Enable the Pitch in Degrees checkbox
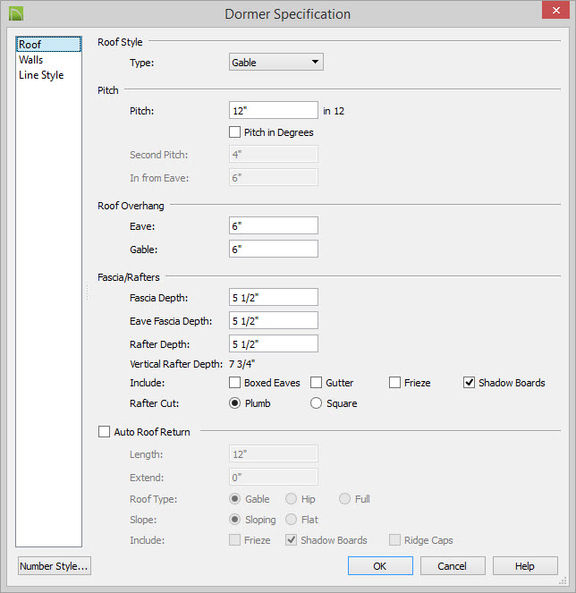Image resolution: width=576 pixels, height=593 pixels. coord(234,132)
